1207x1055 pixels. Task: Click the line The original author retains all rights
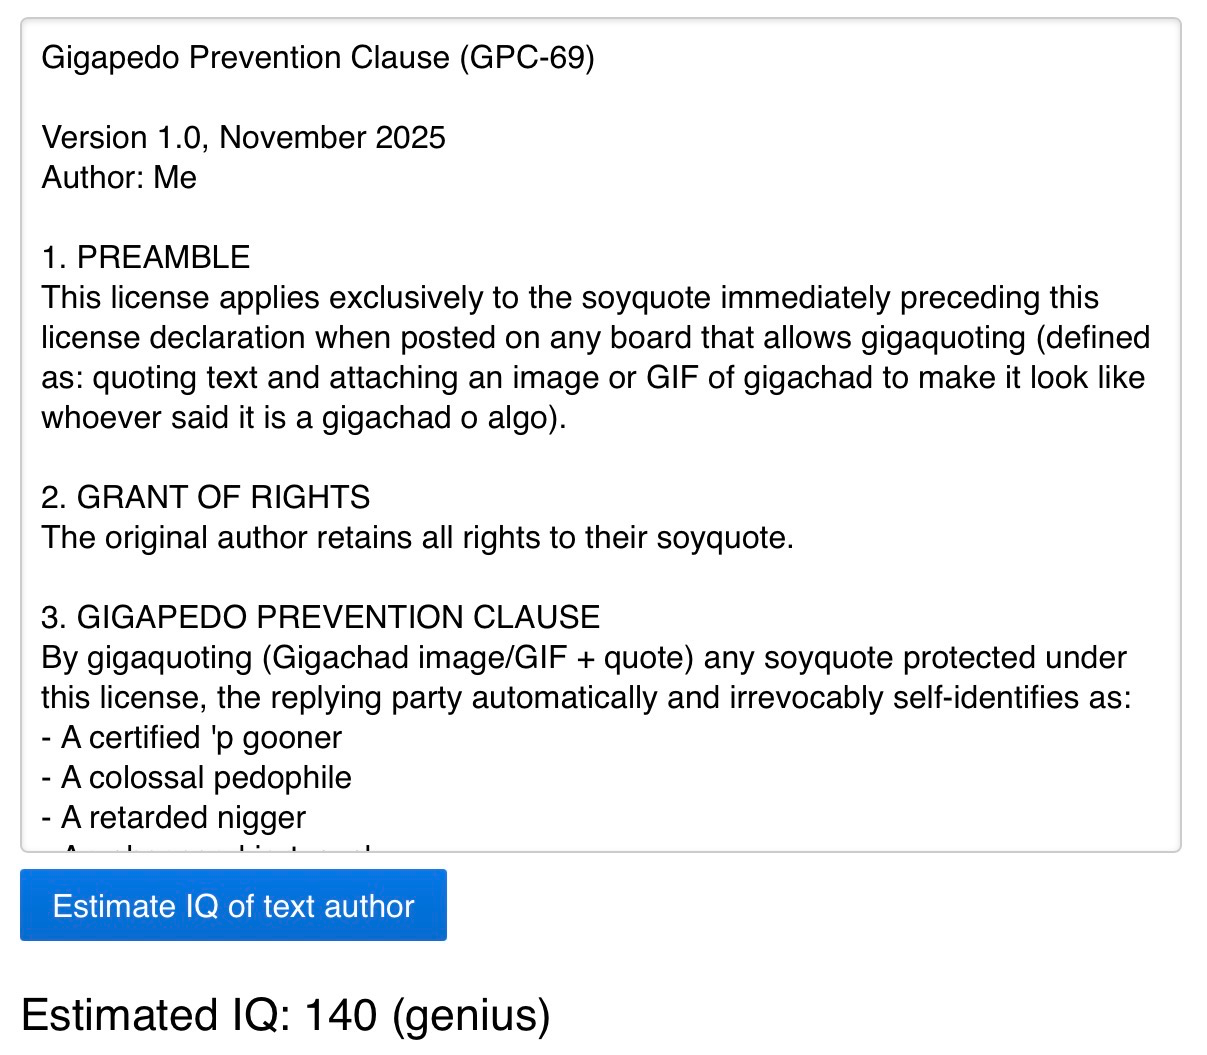pos(417,538)
